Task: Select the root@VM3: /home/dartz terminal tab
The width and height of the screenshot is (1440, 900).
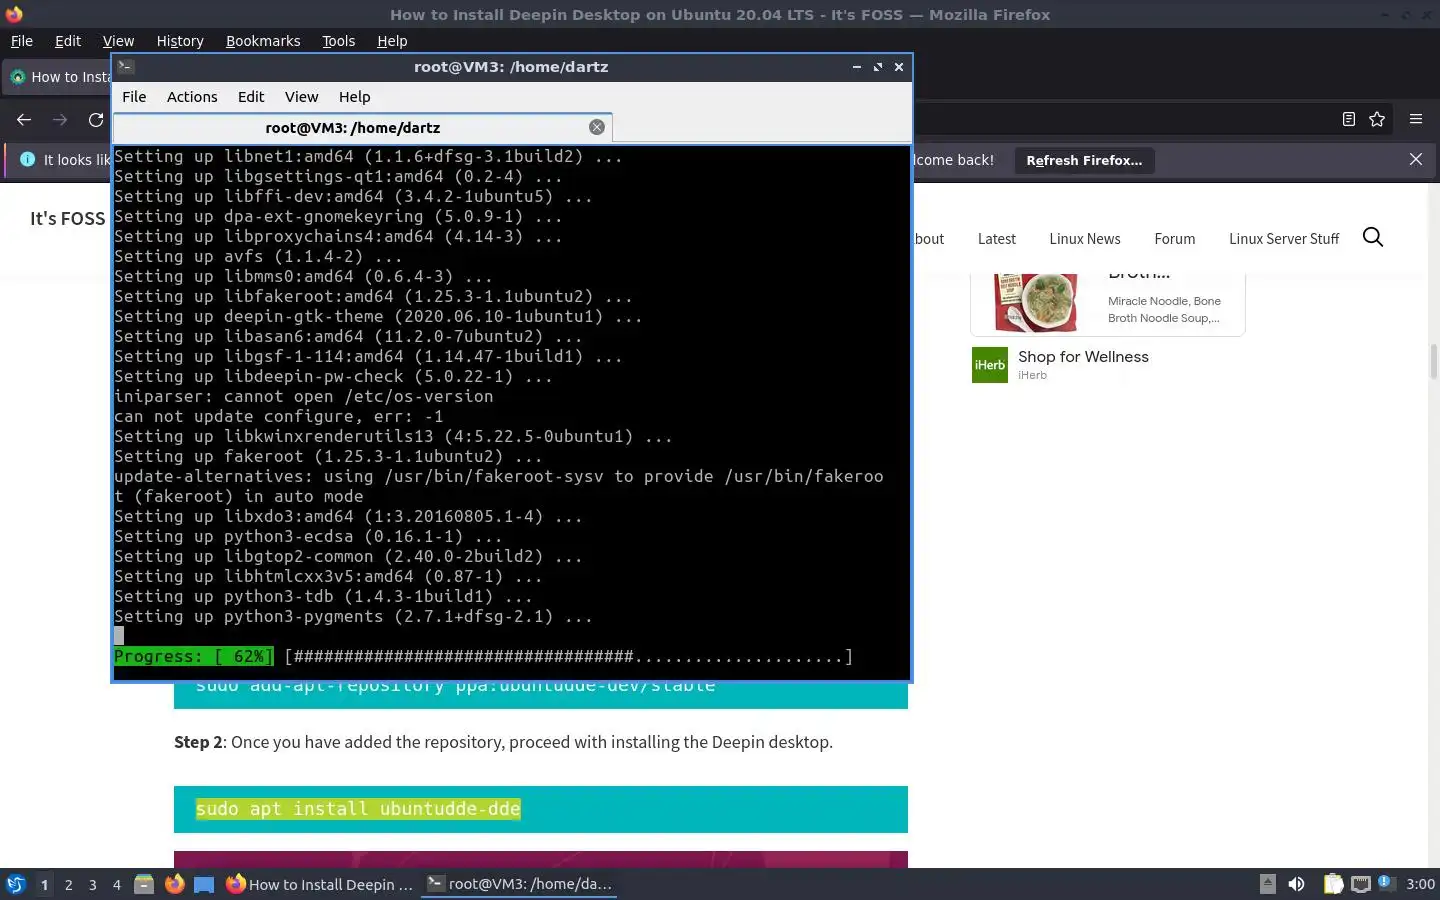Action: (362, 128)
